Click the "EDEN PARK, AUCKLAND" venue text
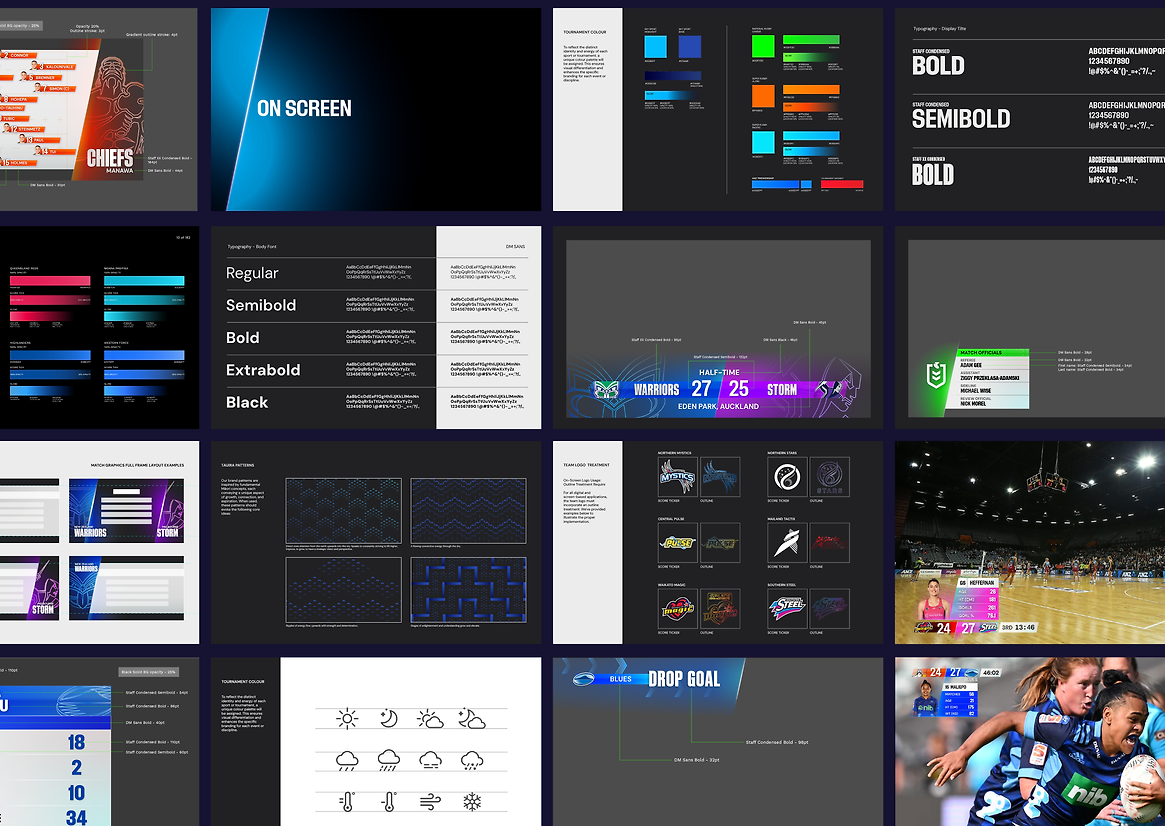 point(718,406)
